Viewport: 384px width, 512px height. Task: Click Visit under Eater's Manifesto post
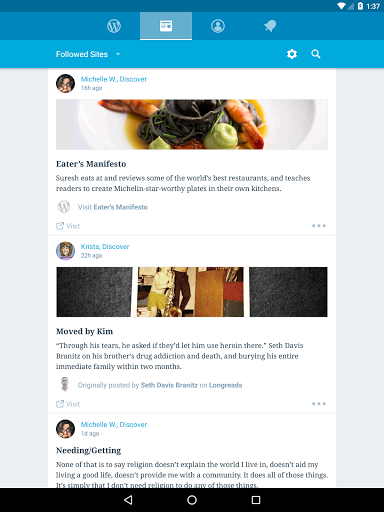pyautogui.click(x=68, y=226)
